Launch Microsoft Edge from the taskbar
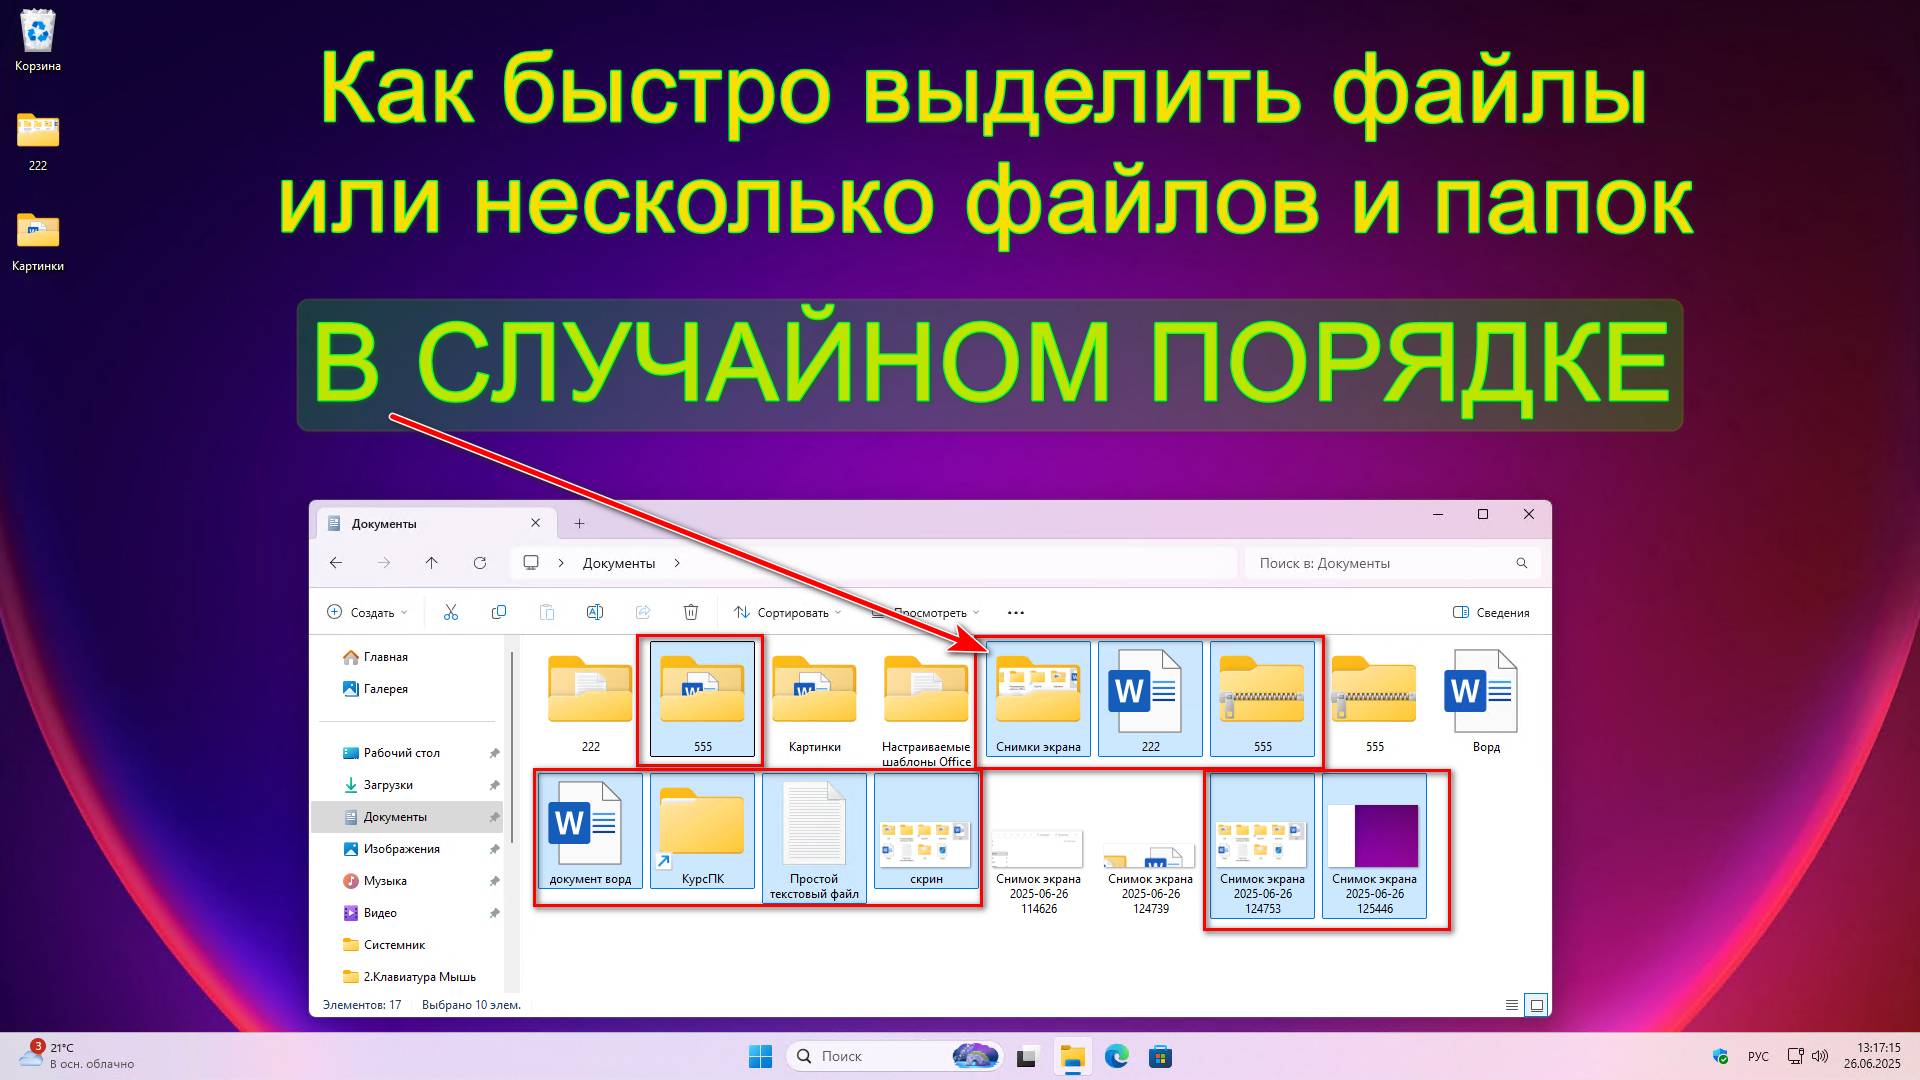The width and height of the screenshot is (1920, 1080). 1117,1056
